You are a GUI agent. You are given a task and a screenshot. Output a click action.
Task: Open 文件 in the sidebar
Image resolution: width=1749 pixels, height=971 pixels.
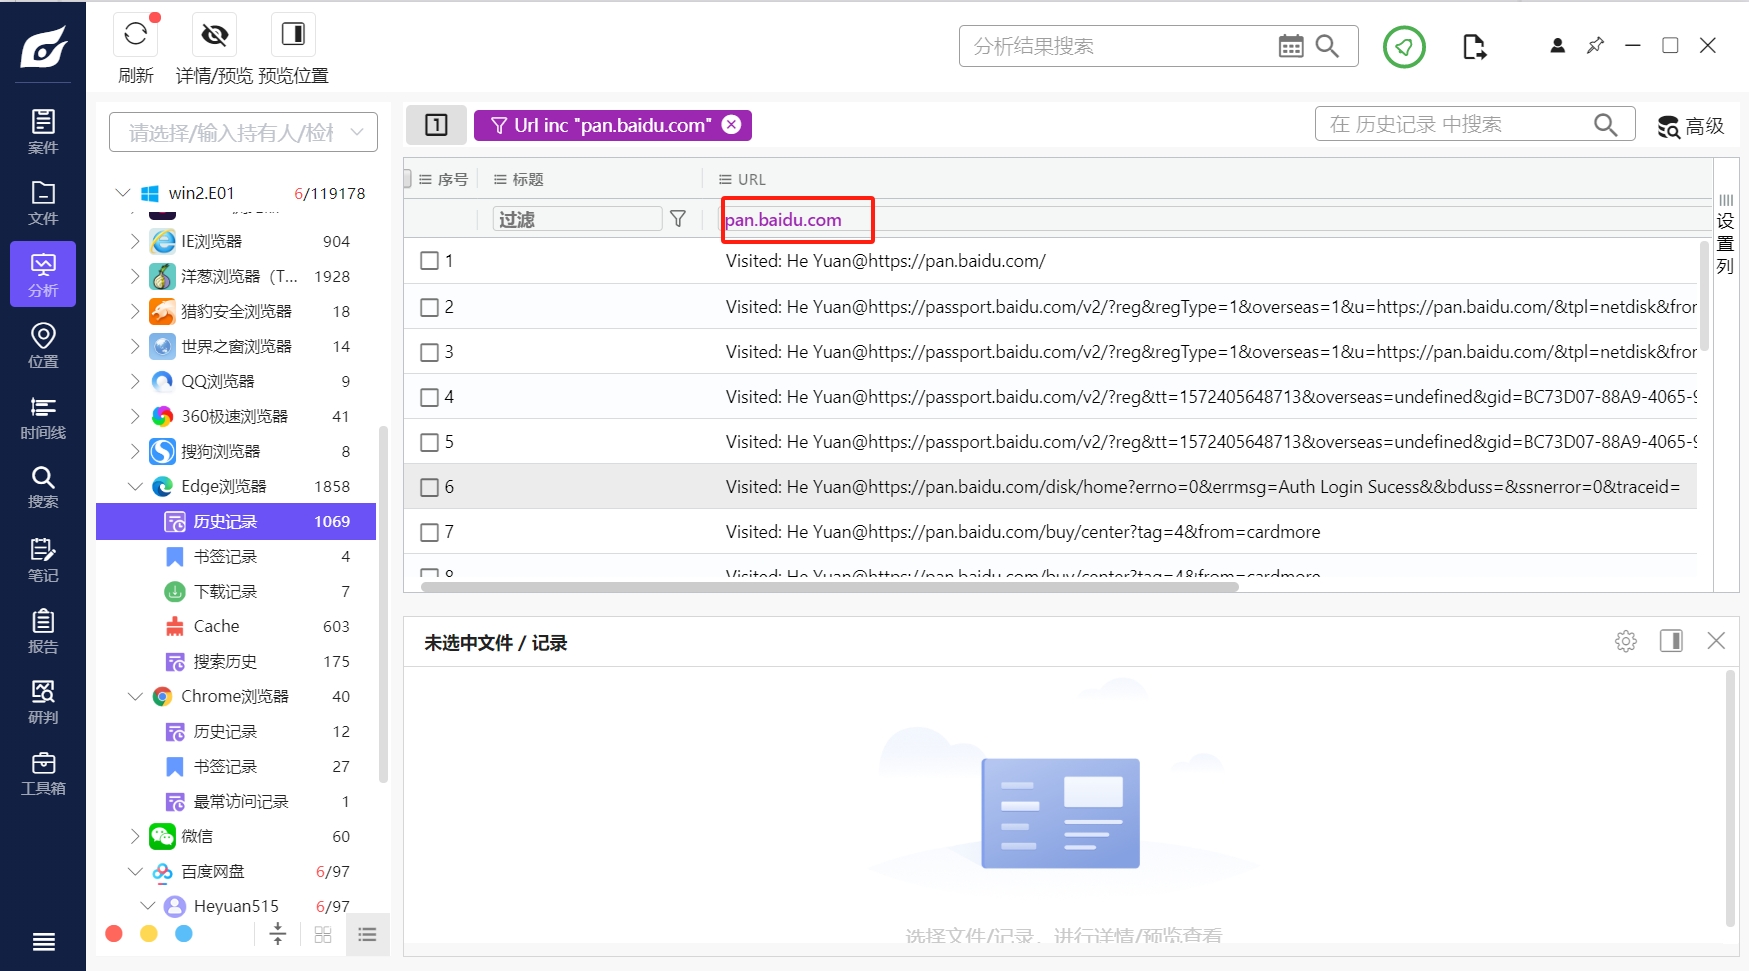[x=43, y=203]
